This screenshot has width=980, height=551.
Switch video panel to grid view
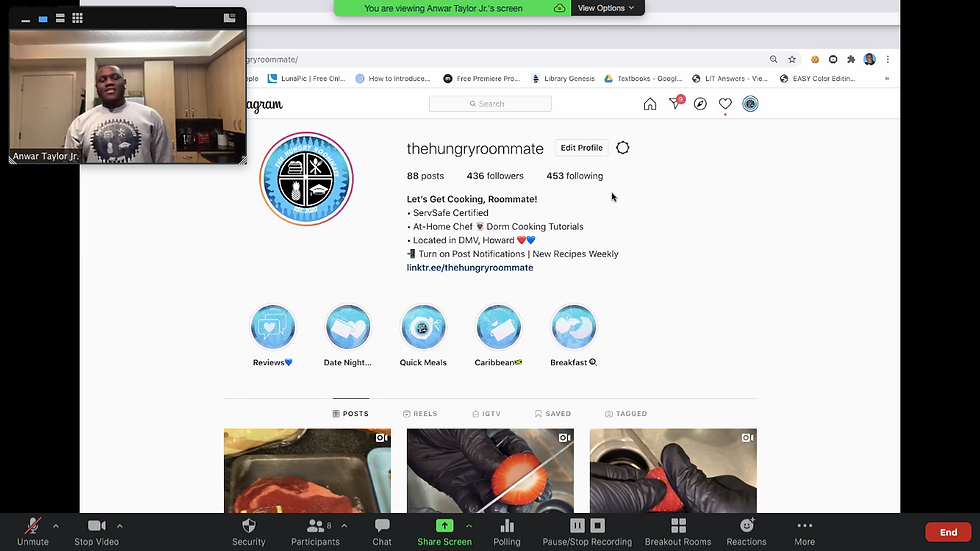click(78, 18)
